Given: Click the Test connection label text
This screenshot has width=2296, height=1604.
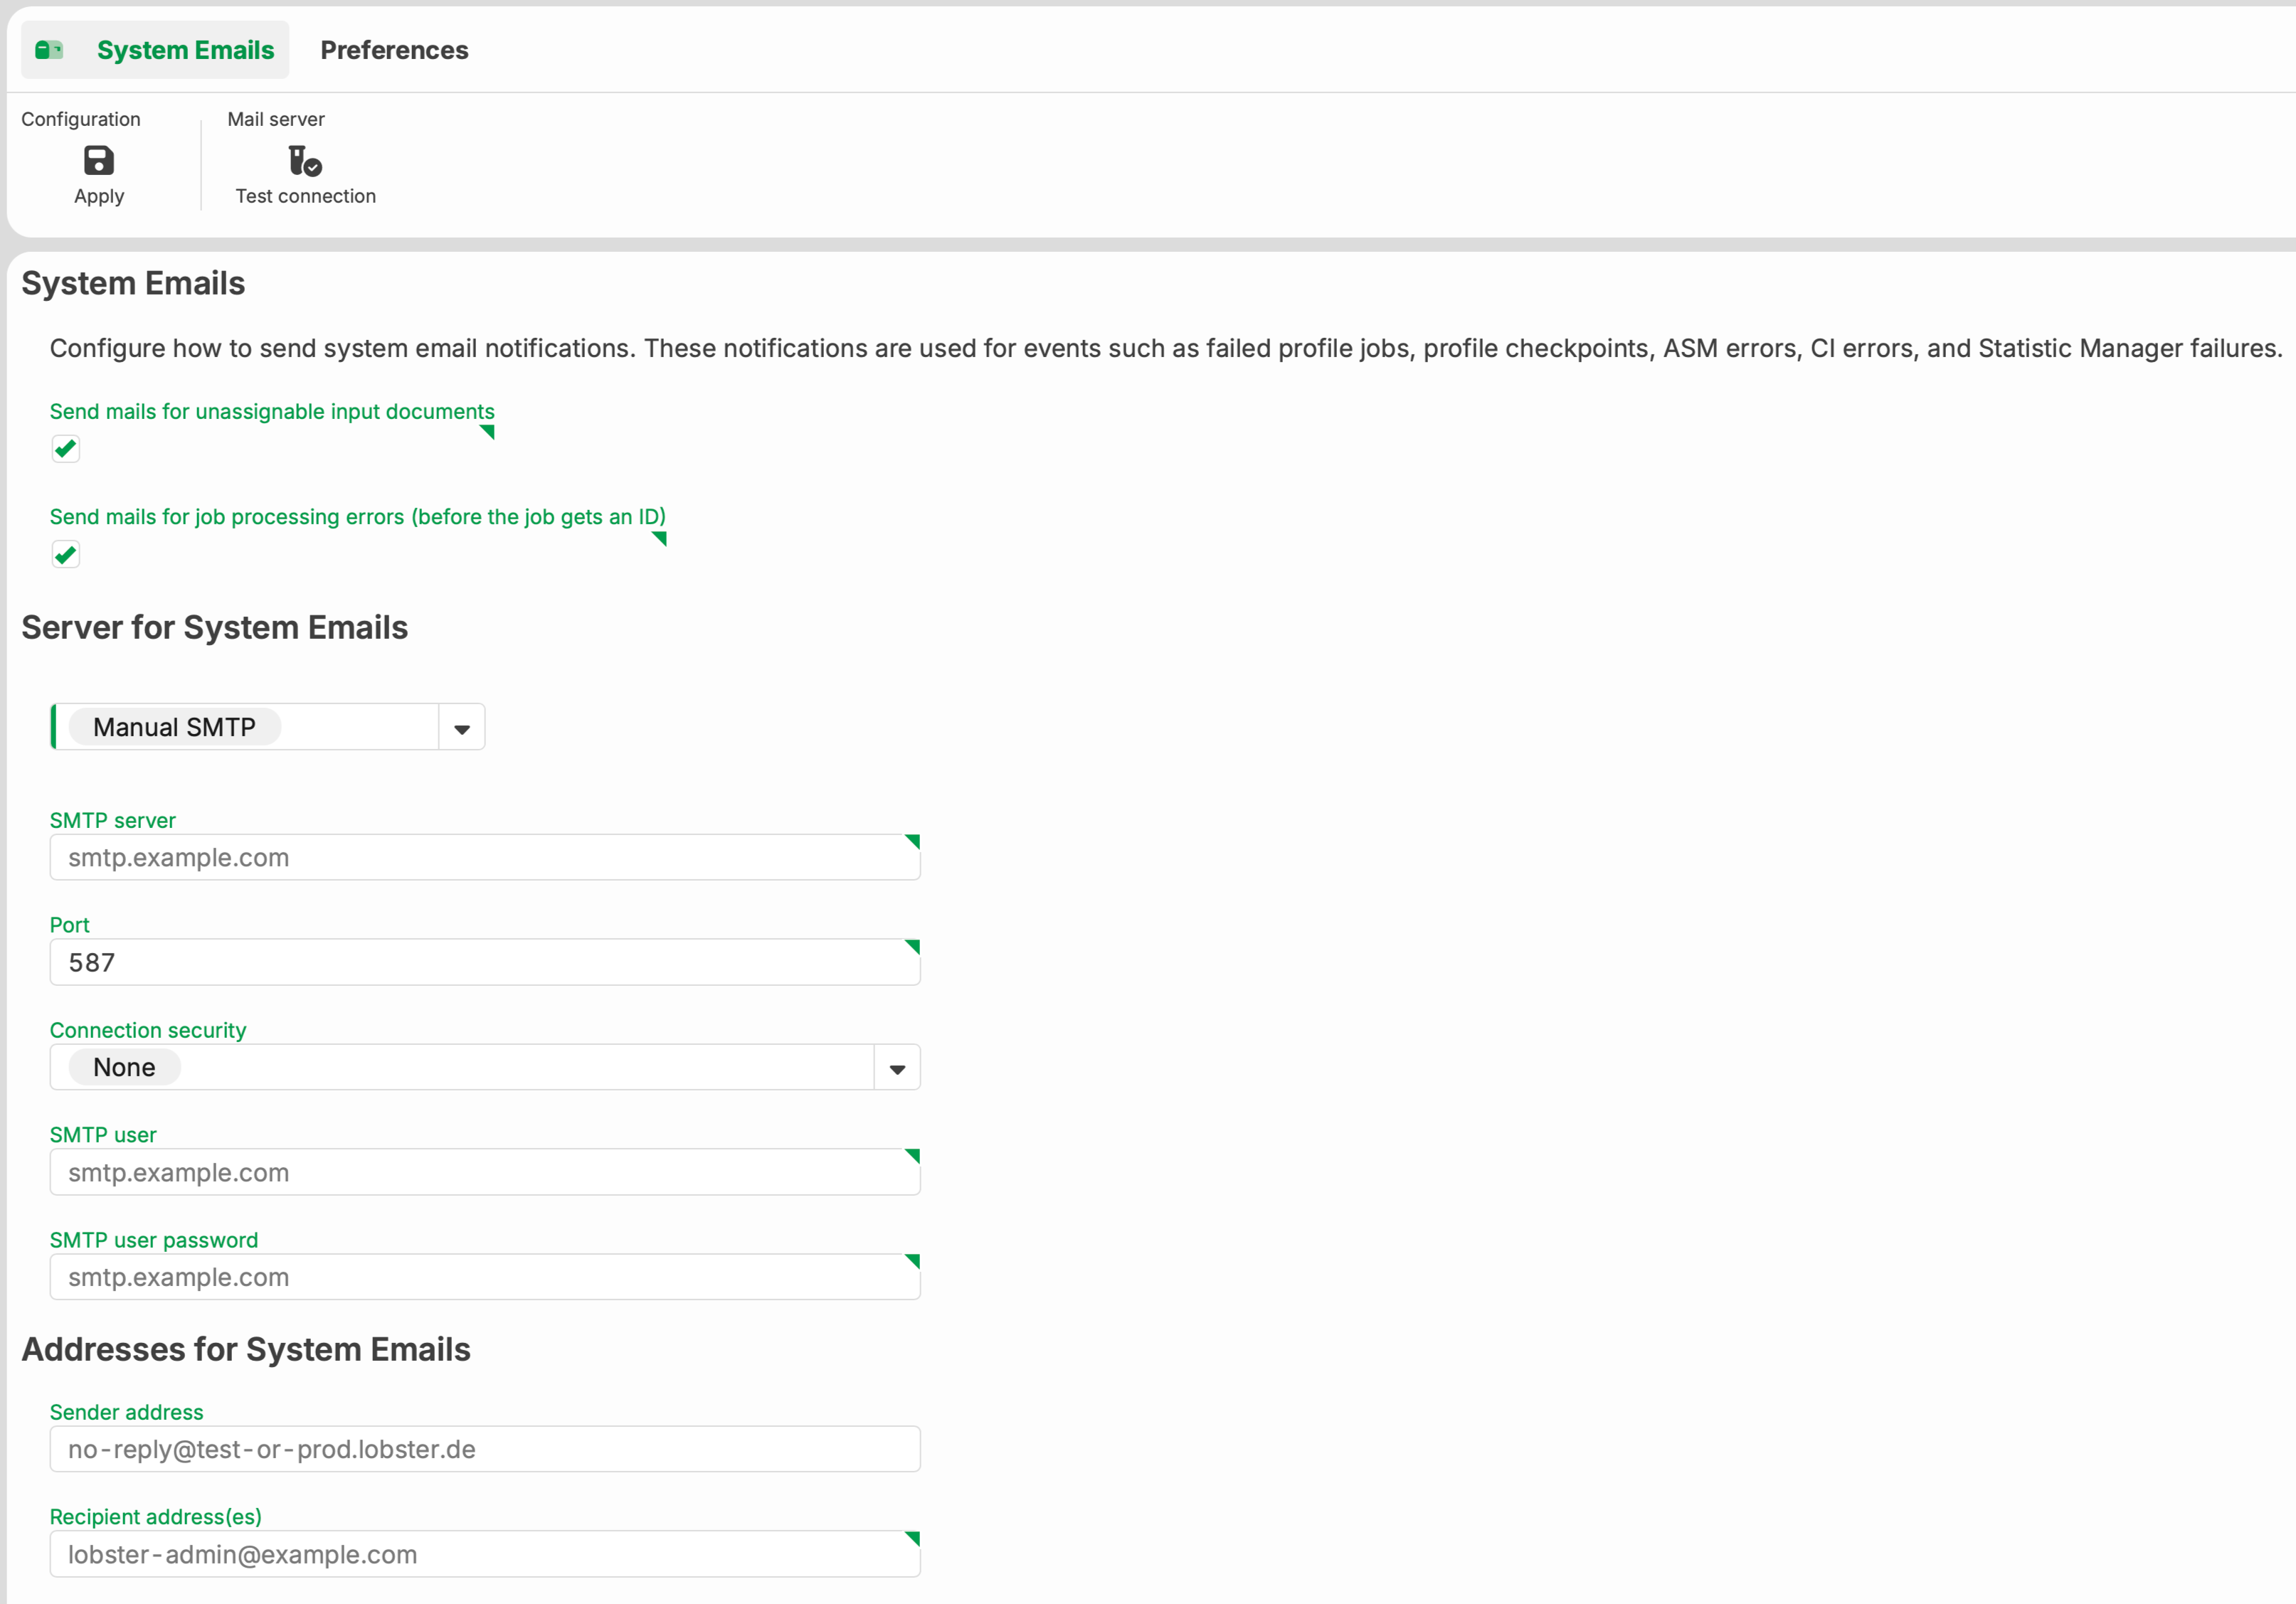Looking at the screenshot, I should [x=306, y=196].
